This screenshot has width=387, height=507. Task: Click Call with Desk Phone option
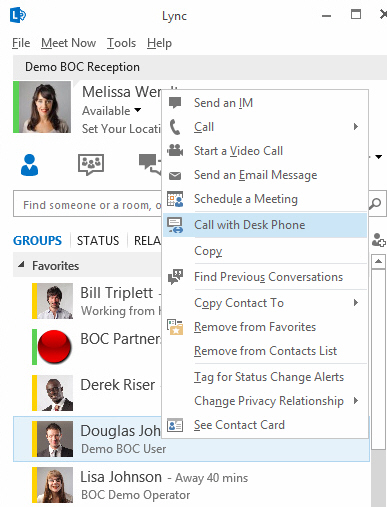[264, 225]
